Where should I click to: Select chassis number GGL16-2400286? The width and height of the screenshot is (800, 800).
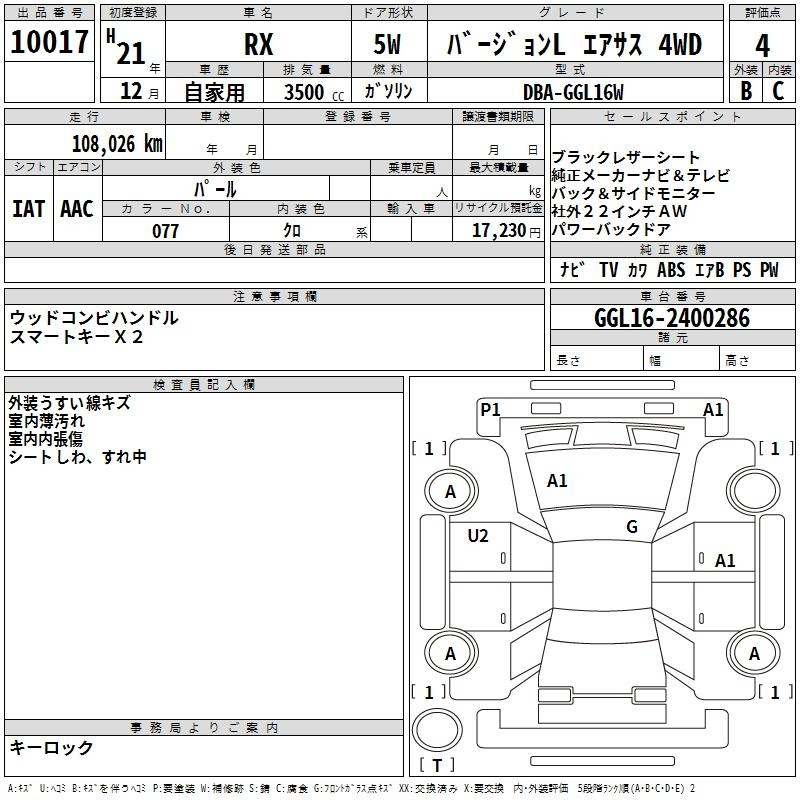[672, 318]
